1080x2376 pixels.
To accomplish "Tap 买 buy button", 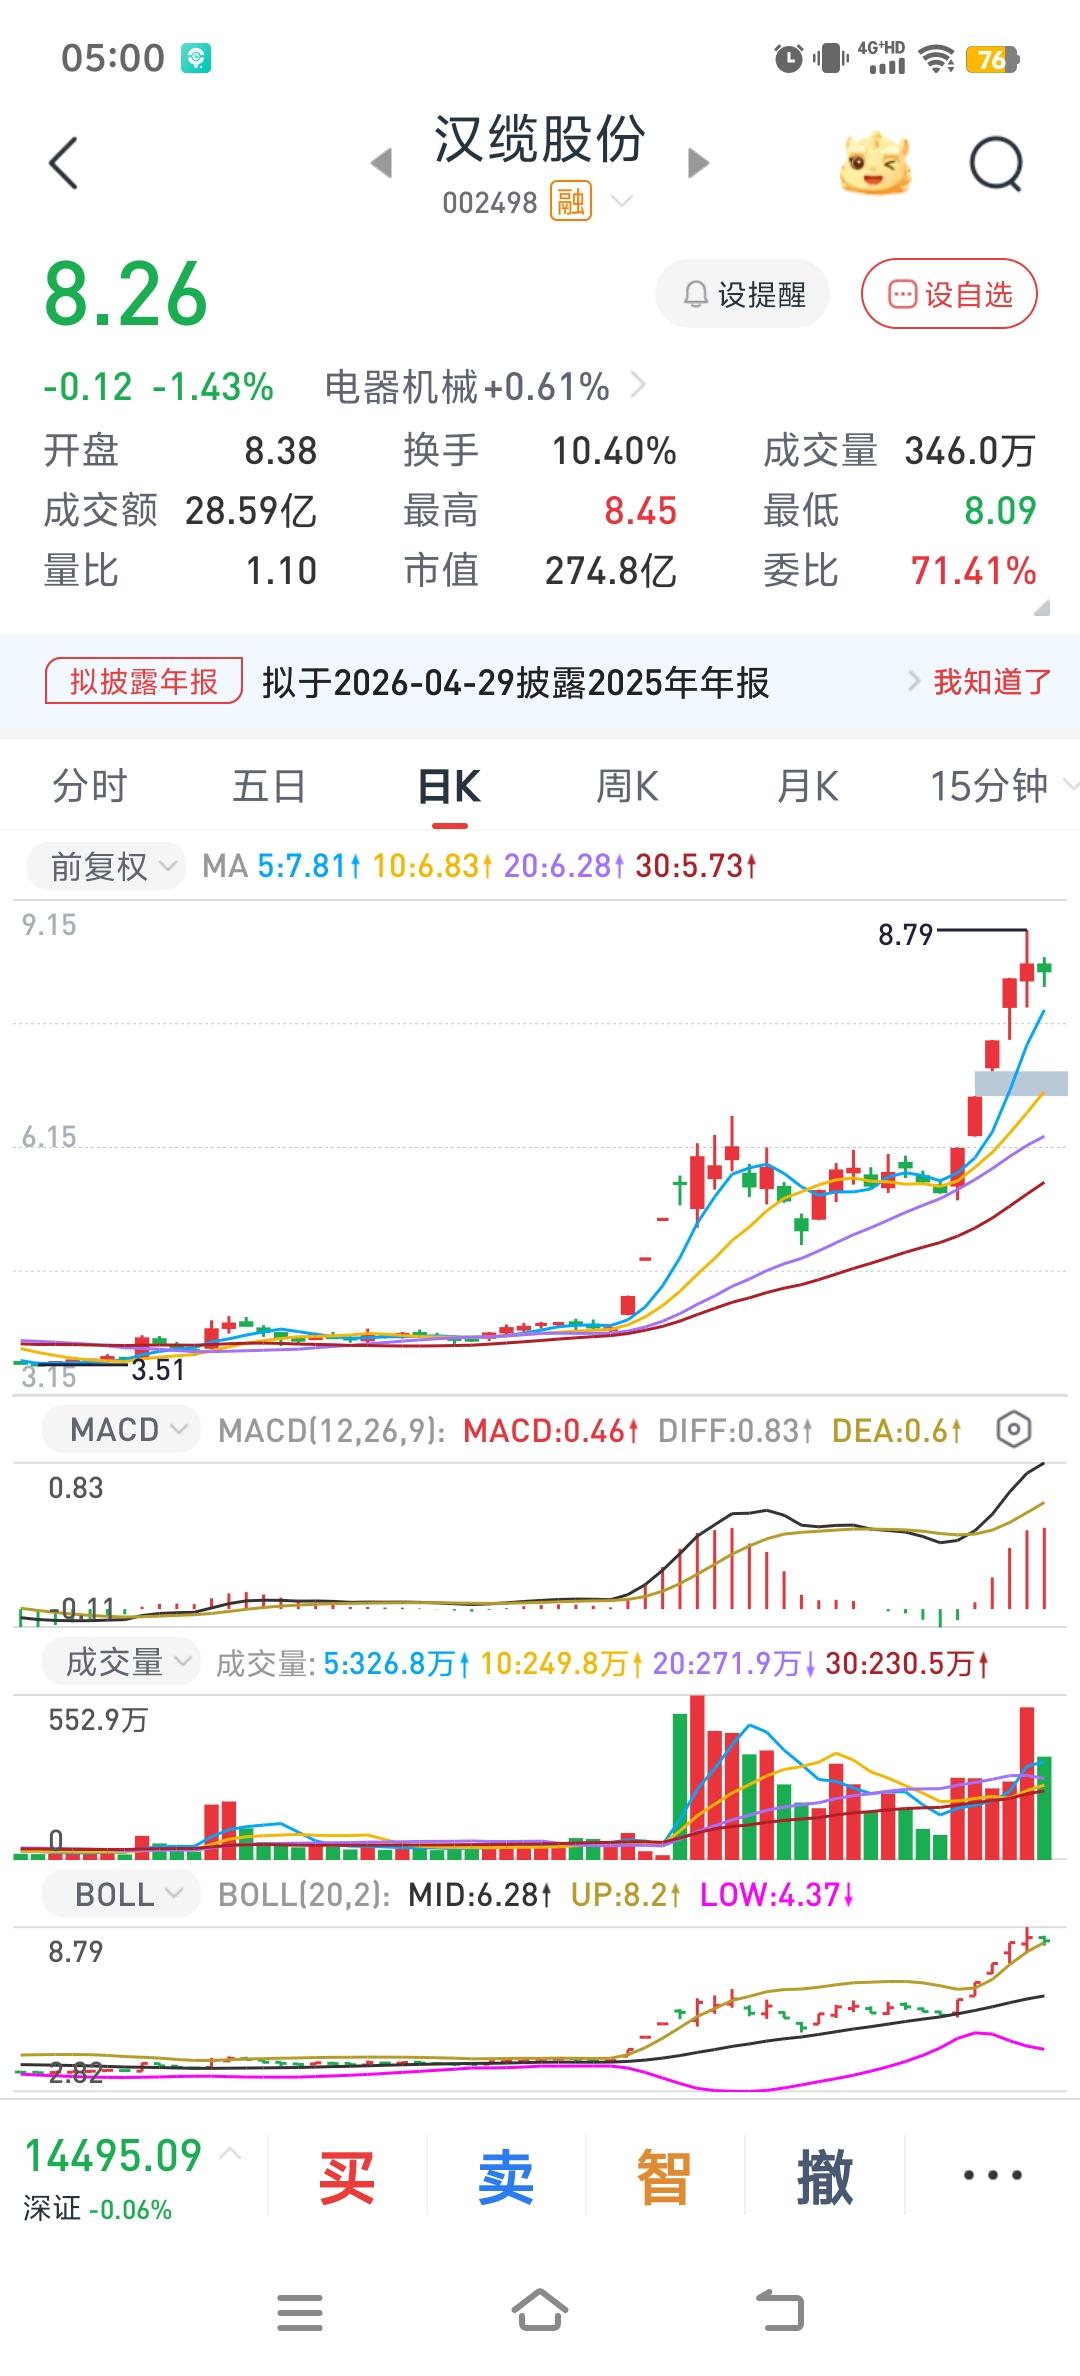I will coord(347,2177).
